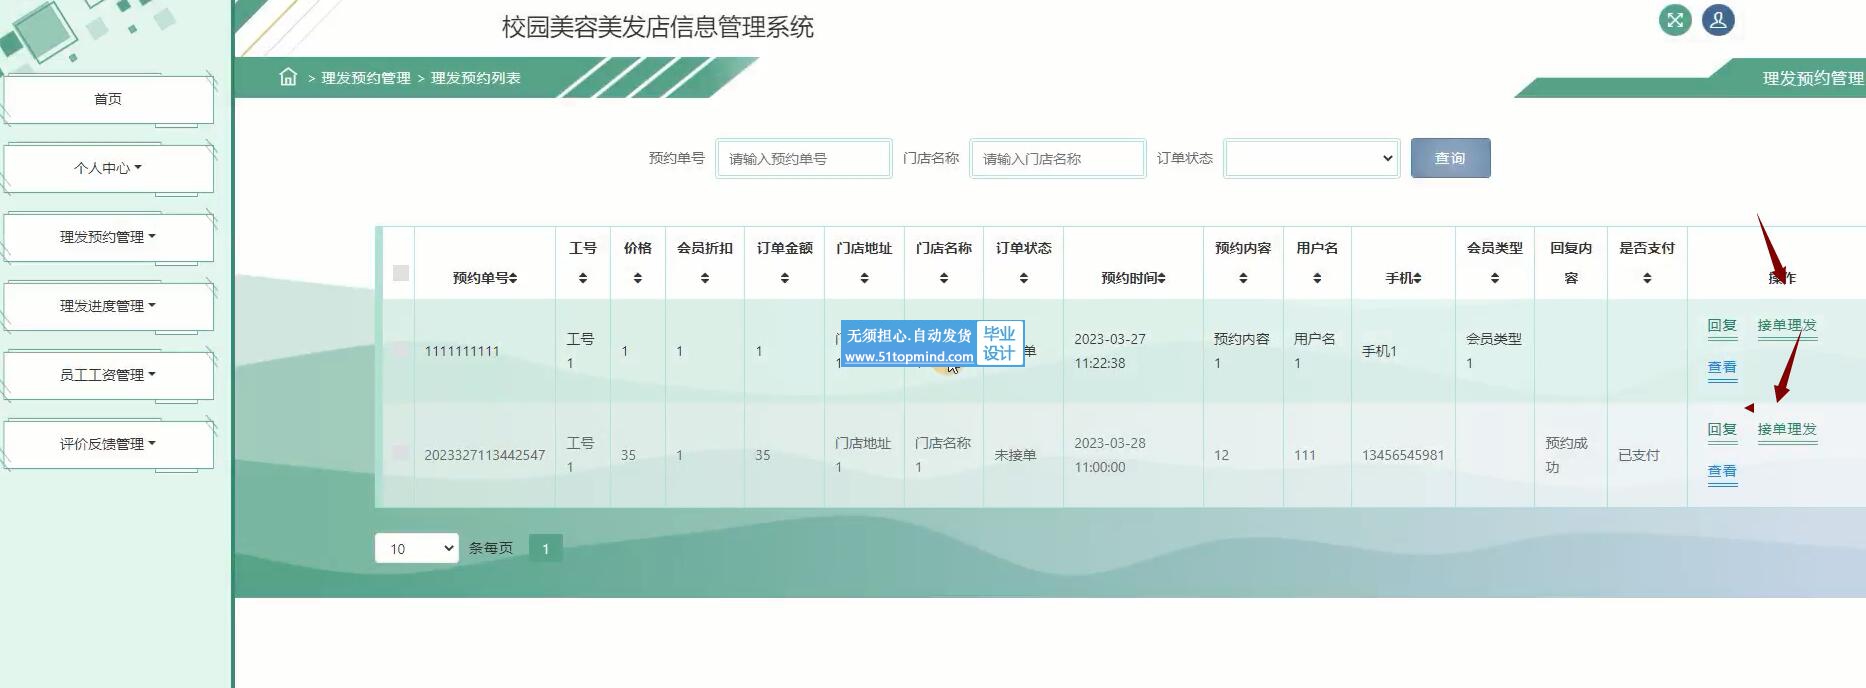The image size is (1866, 688).
Task: Click 查看 for order 1111111111
Action: pyautogui.click(x=1722, y=367)
